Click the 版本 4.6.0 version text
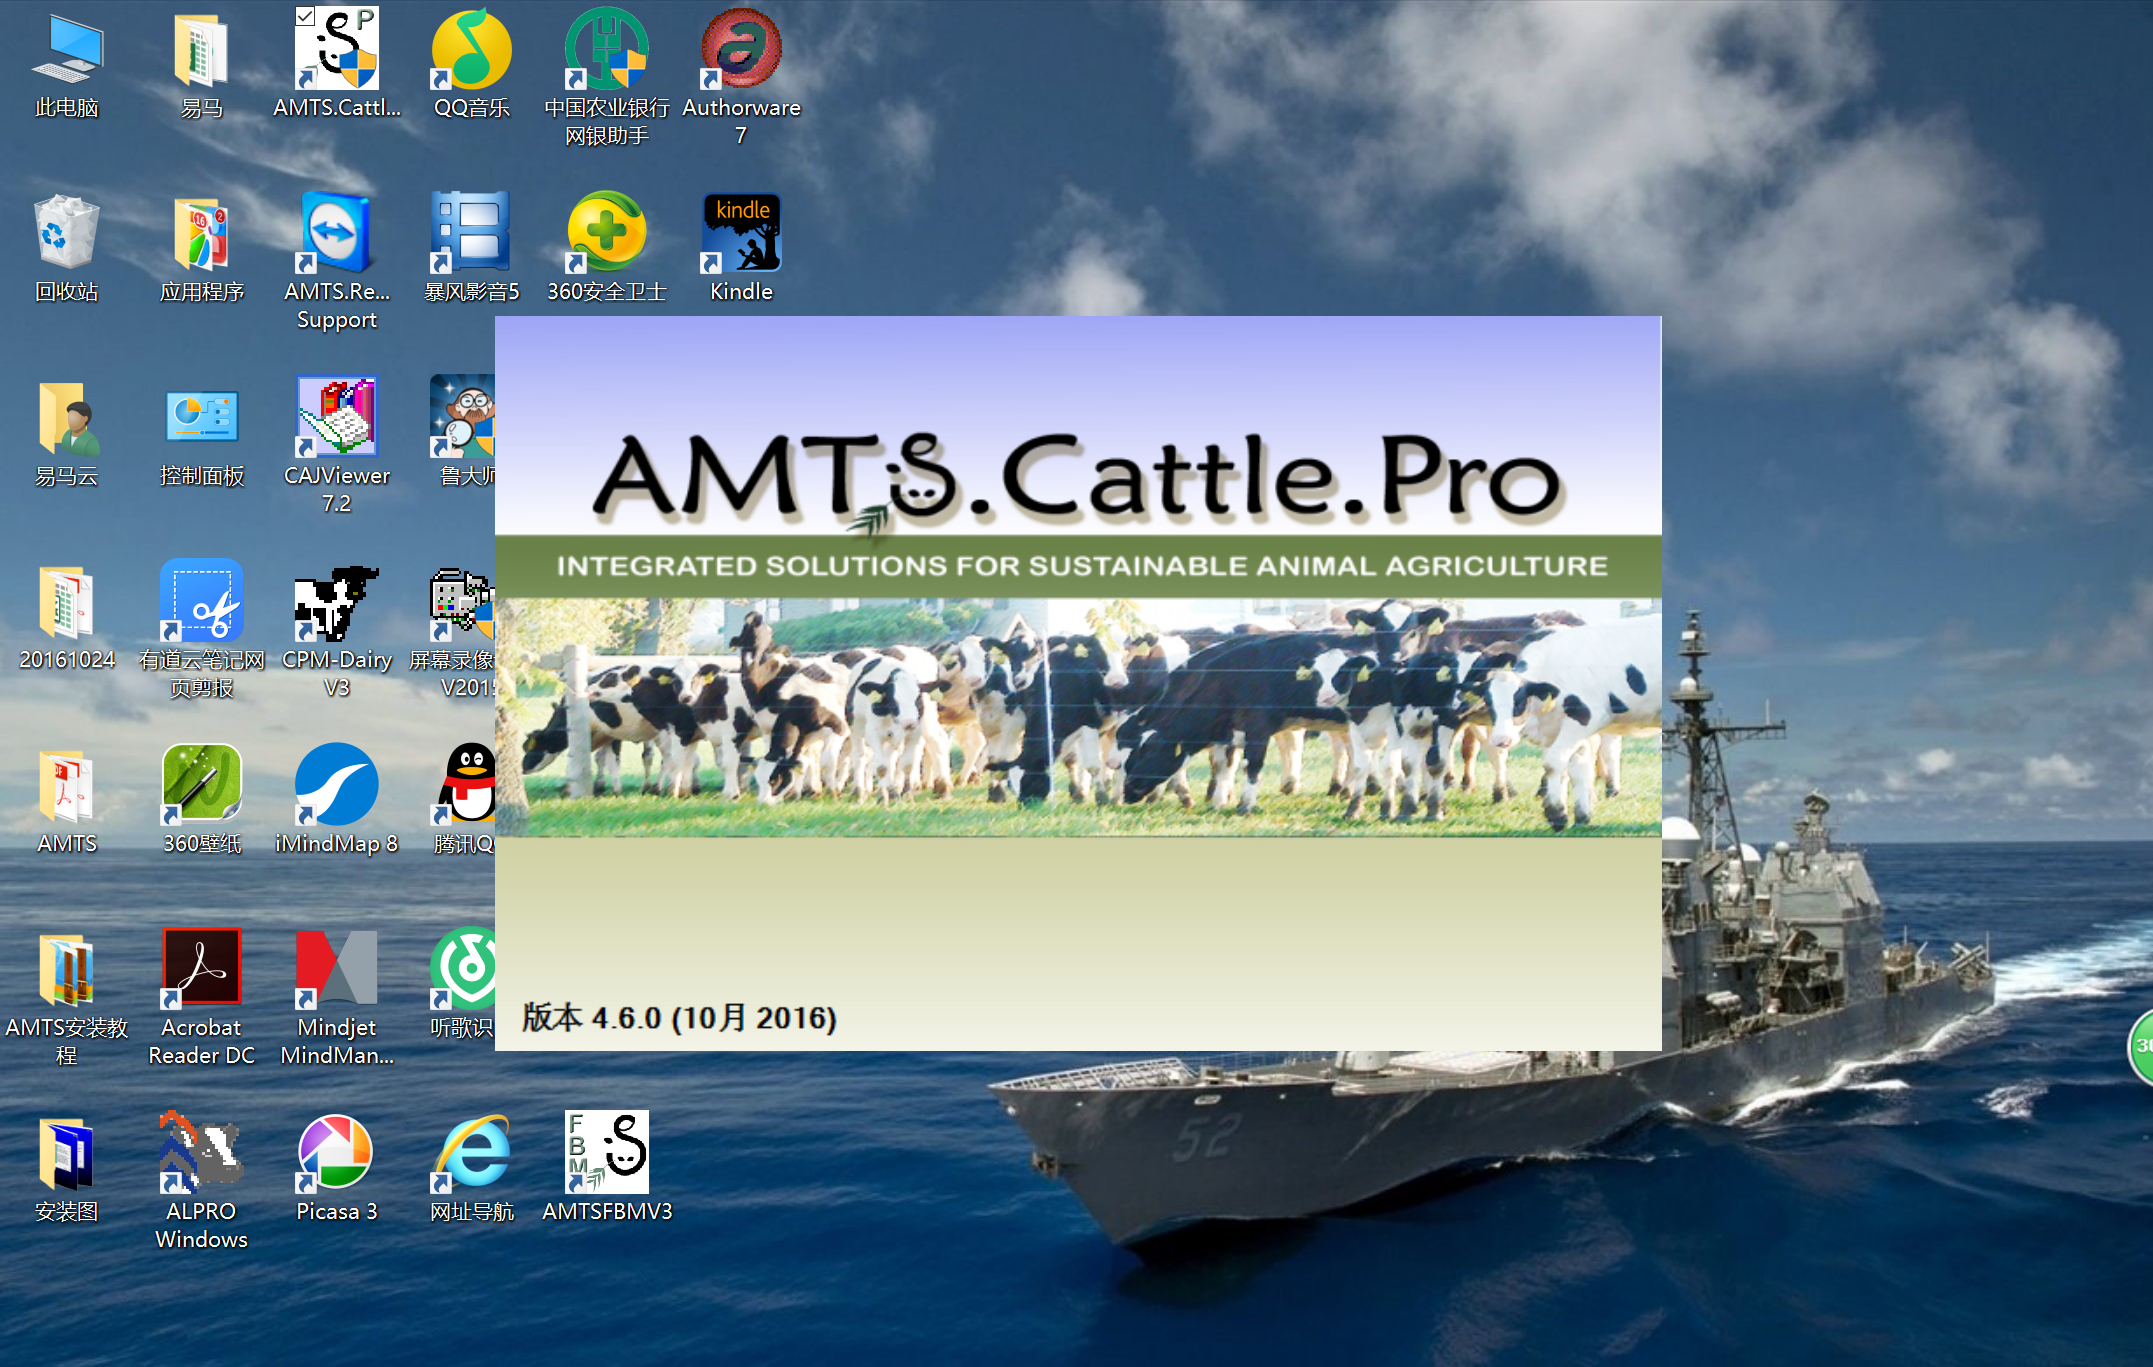 click(x=679, y=1018)
